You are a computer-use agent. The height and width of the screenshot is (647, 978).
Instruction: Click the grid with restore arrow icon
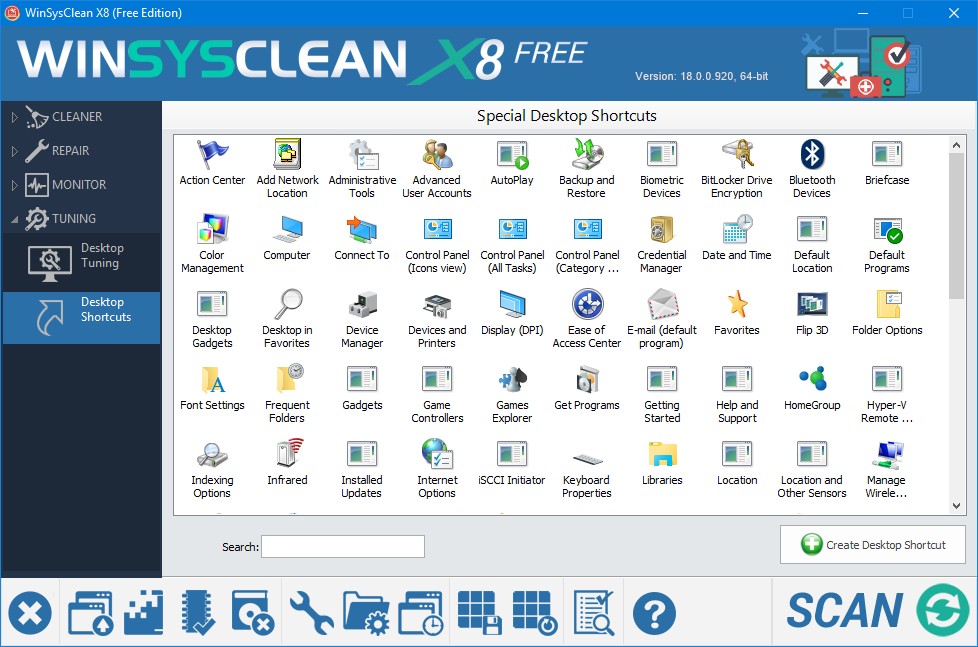point(535,613)
